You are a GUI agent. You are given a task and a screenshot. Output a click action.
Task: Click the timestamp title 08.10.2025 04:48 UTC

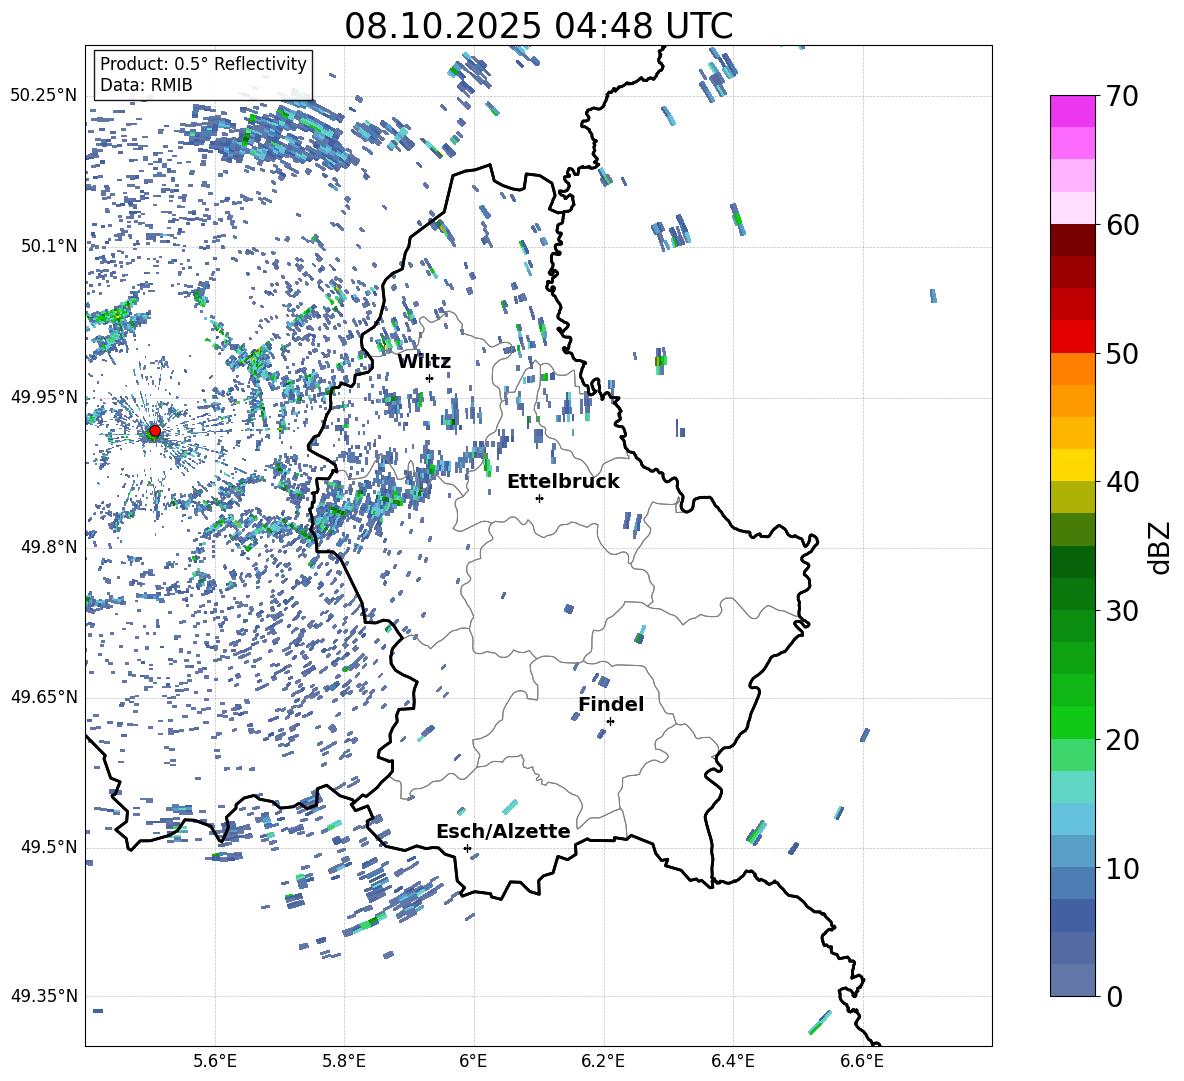538,26
